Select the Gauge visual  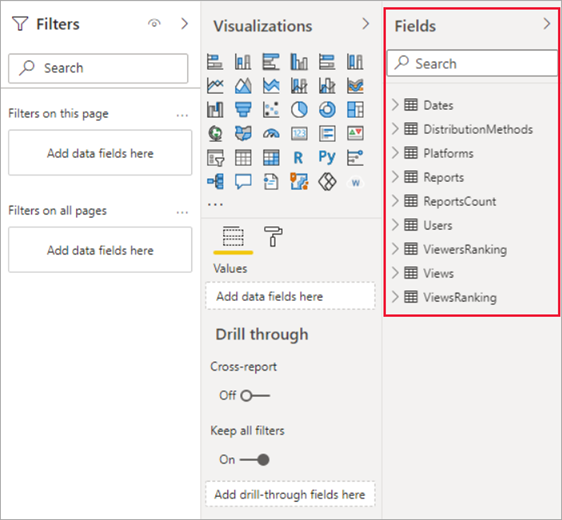[271, 134]
